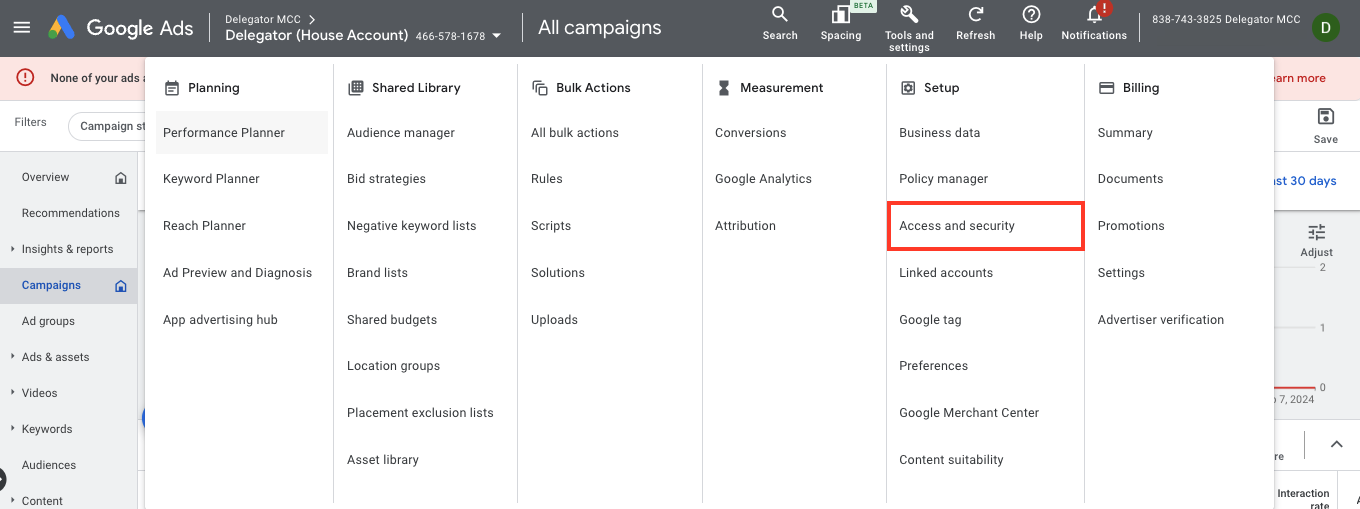Open App advertising hub
Image resolution: width=1360 pixels, height=509 pixels.
220,320
